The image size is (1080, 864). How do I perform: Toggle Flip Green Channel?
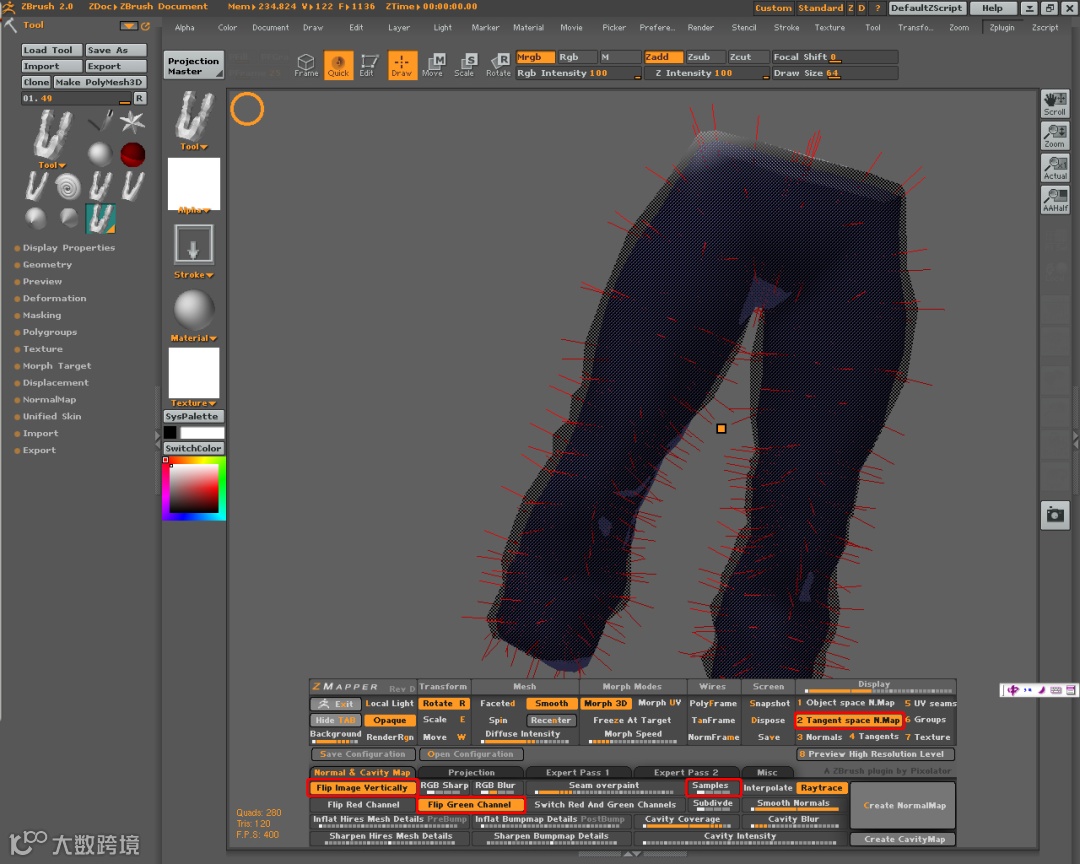(x=470, y=804)
